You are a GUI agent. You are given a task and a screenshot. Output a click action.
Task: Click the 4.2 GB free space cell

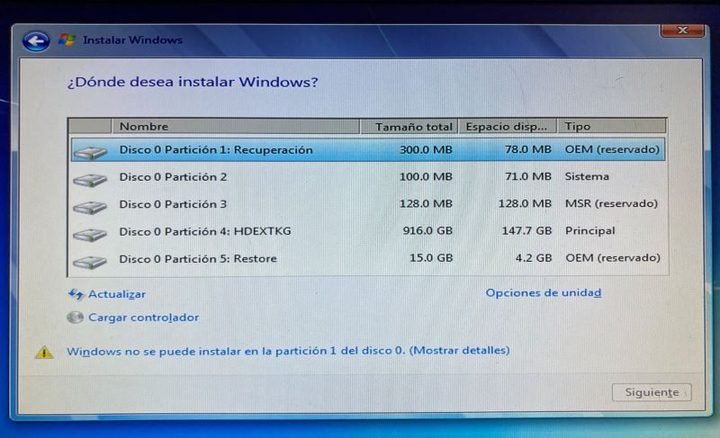coord(534,258)
